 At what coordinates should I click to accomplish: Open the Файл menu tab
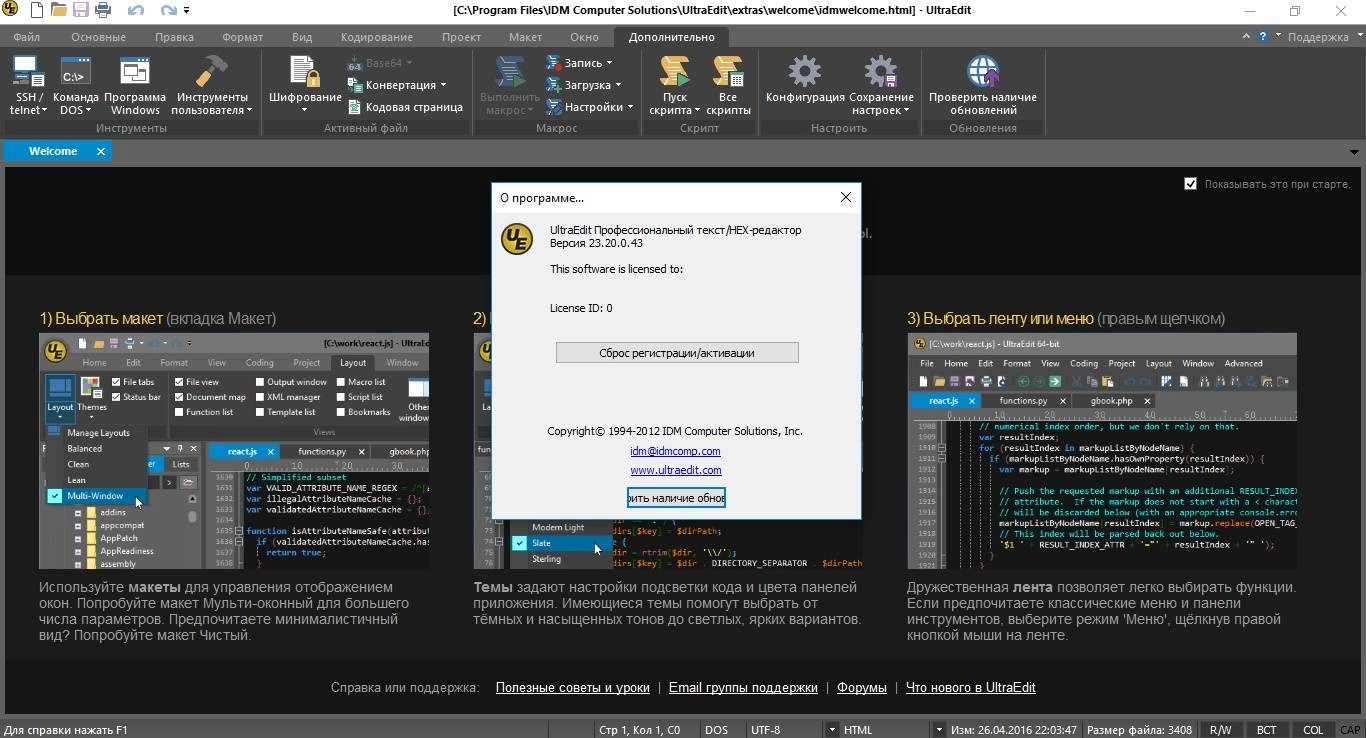coord(27,37)
